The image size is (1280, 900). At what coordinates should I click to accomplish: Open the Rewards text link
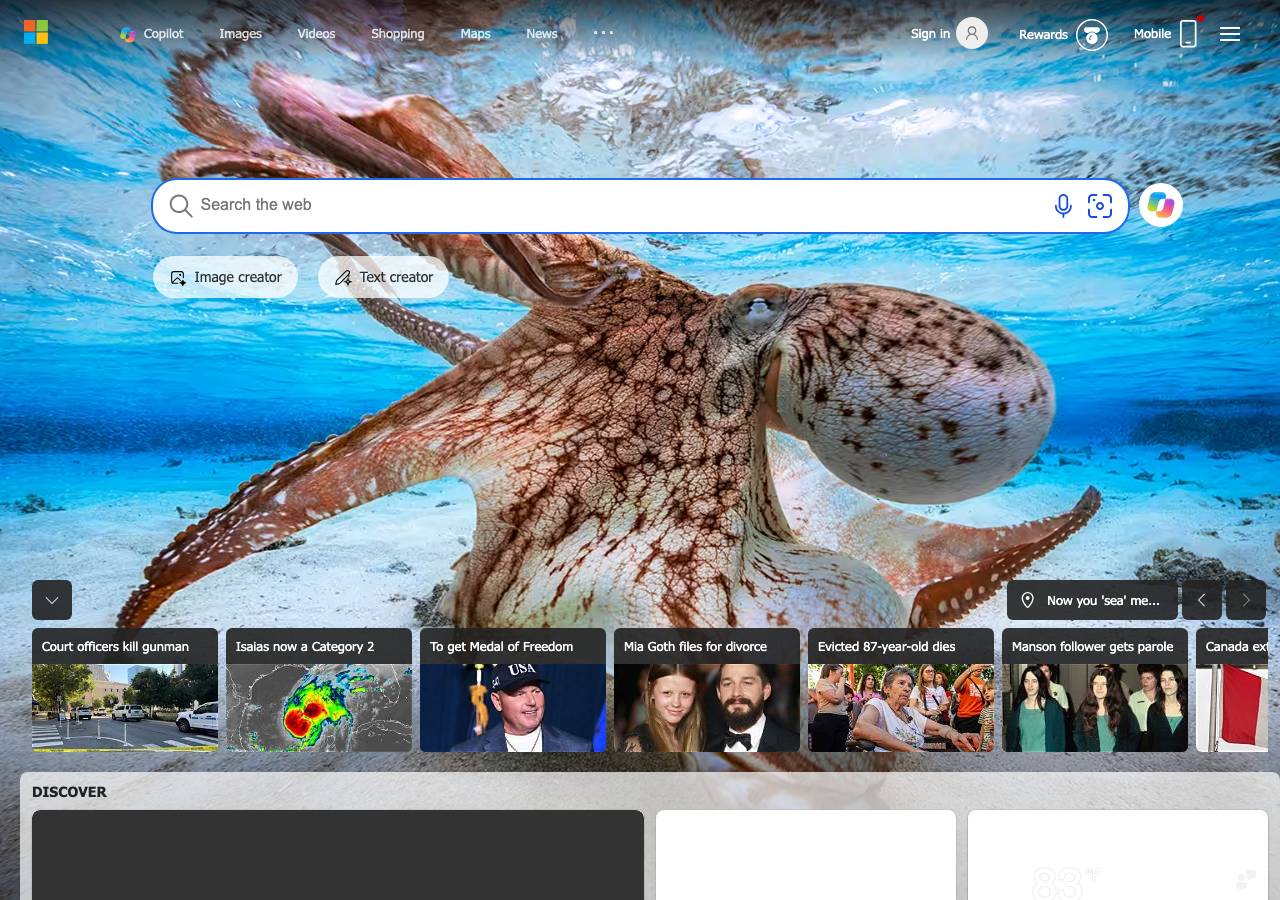point(1043,35)
